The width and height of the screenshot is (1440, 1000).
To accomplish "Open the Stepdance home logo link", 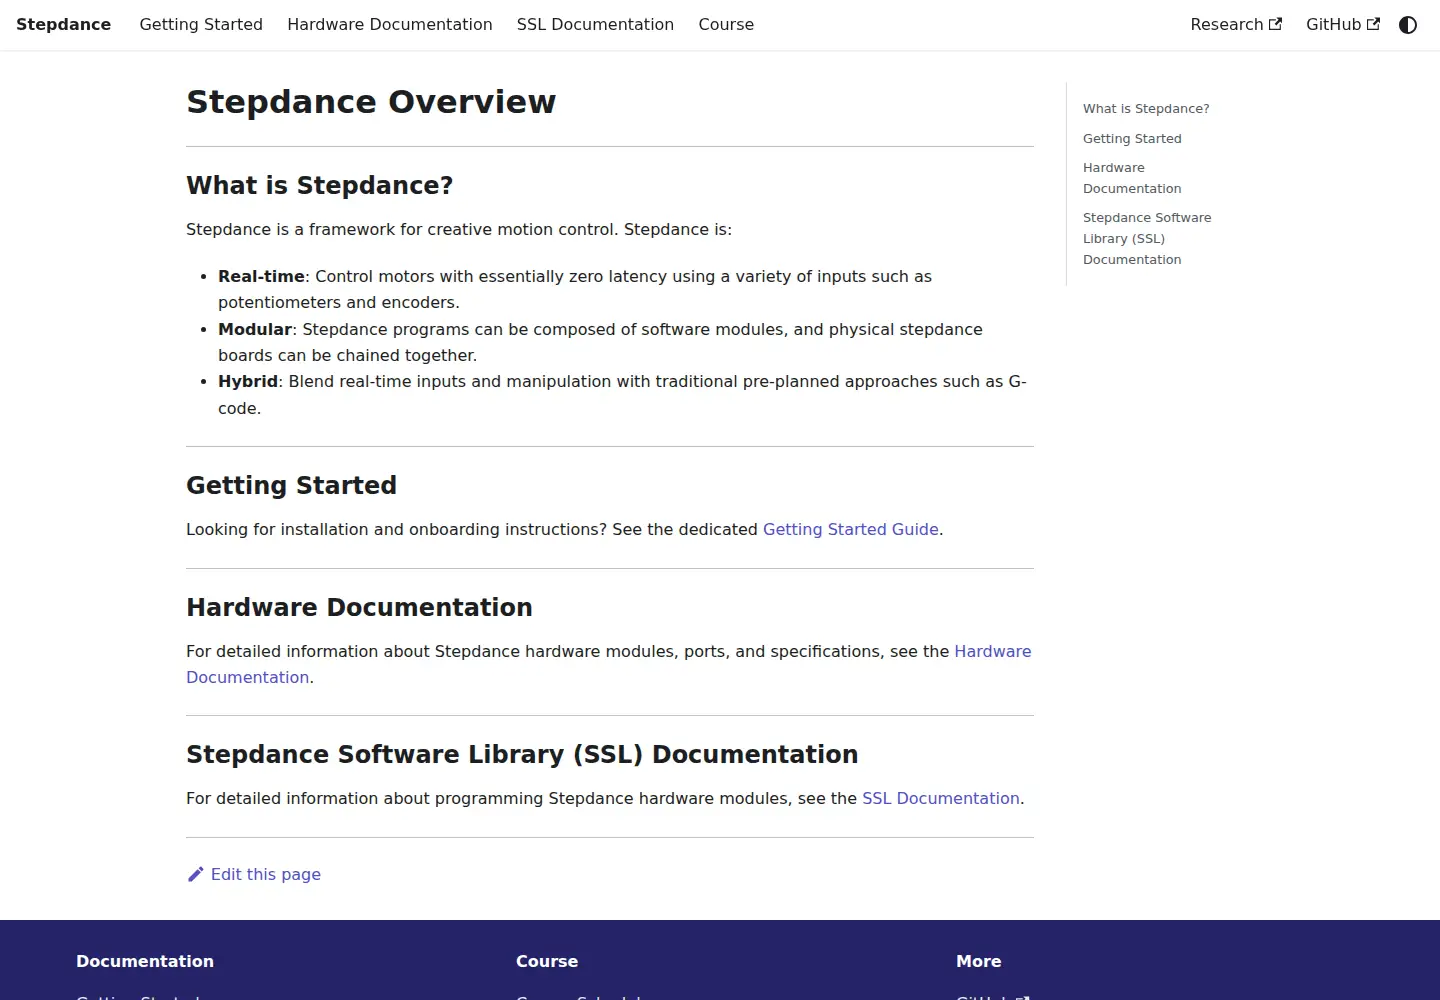I will [63, 24].
